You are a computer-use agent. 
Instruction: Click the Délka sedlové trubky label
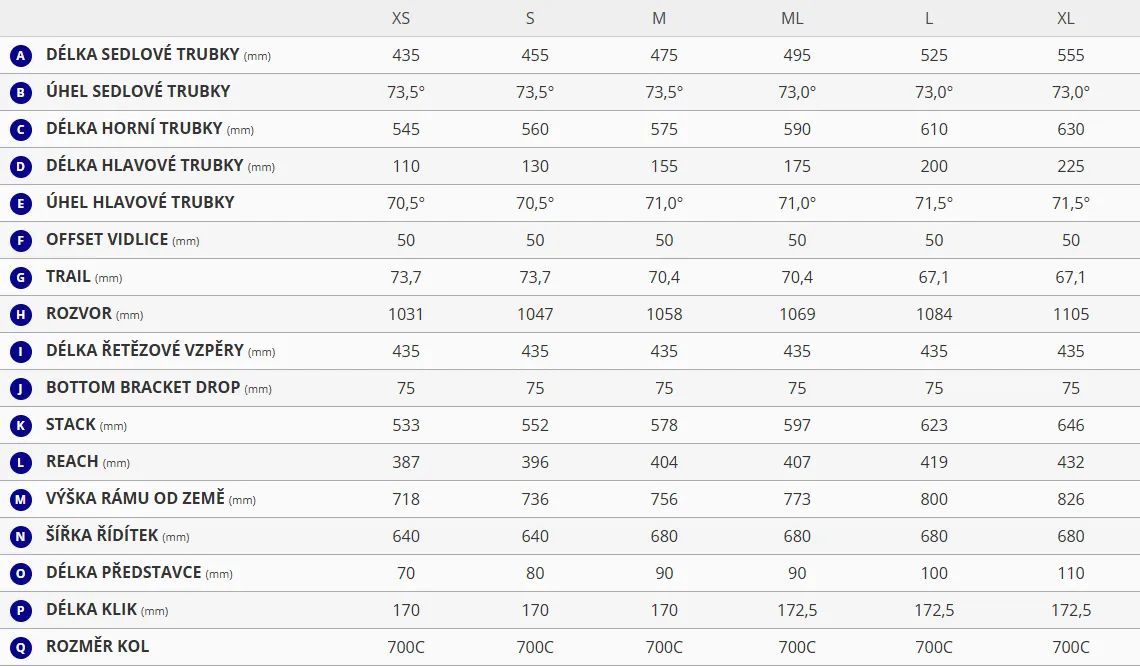click(144, 55)
